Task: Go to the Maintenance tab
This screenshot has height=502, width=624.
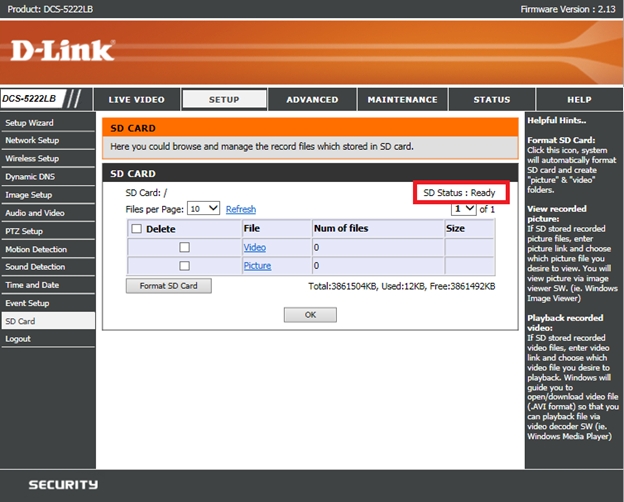Action: 402,100
